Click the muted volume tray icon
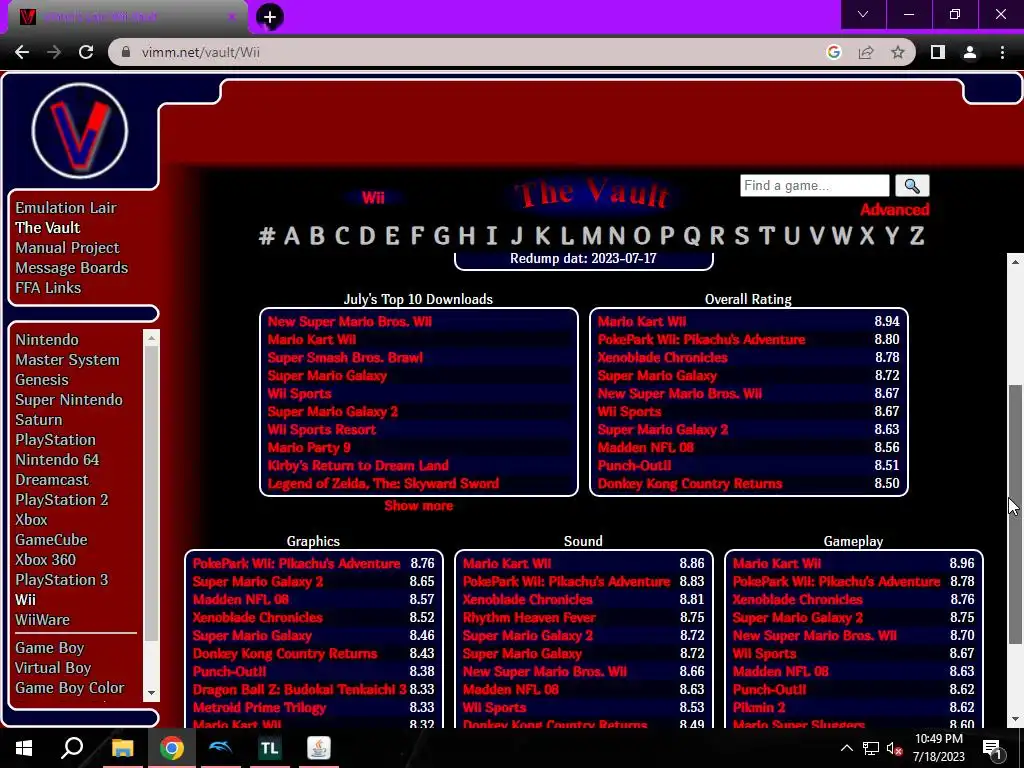This screenshot has width=1024, height=768. point(894,748)
